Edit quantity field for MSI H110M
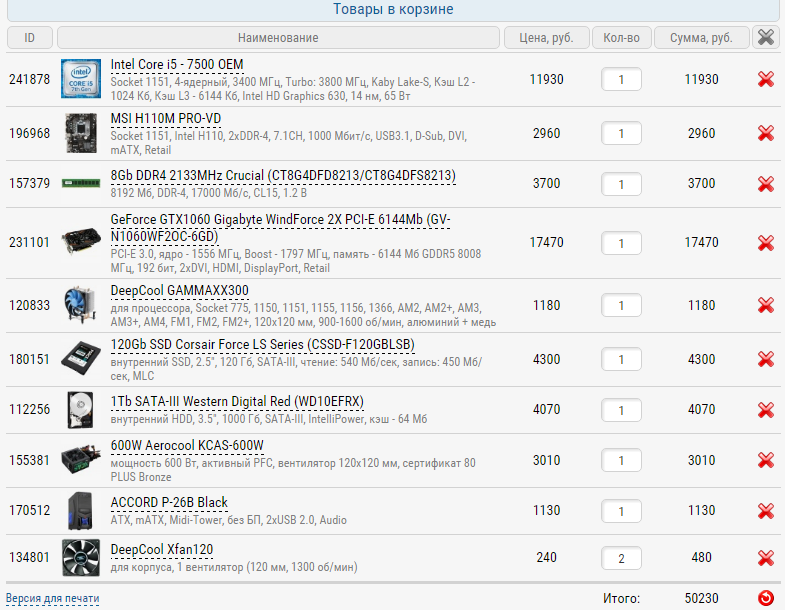This screenshot has width=785, height=610. (x=621, y=133)
